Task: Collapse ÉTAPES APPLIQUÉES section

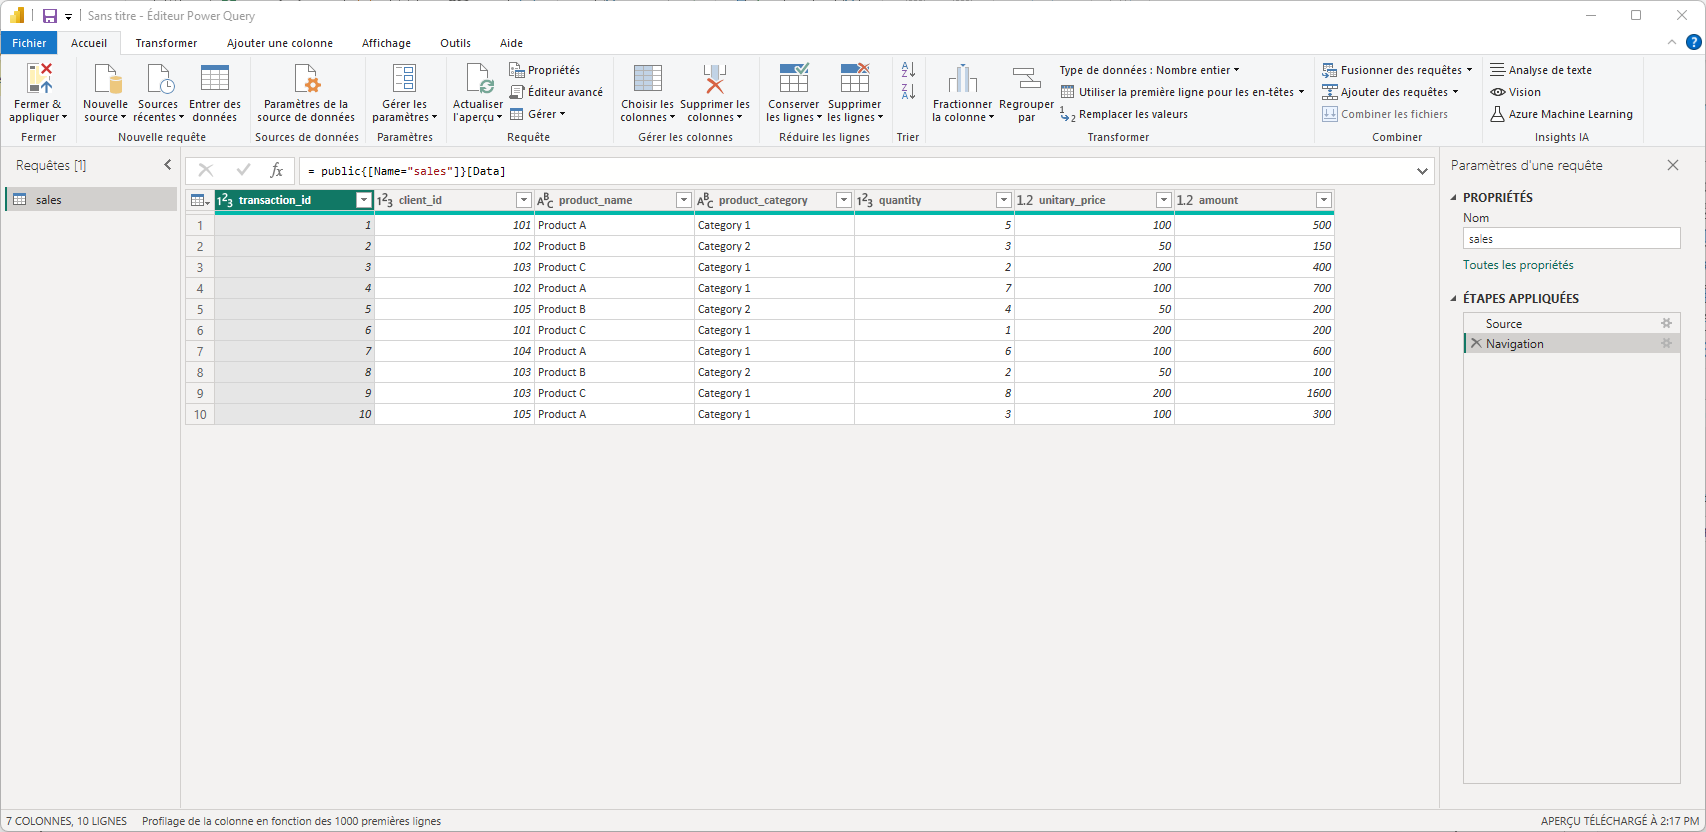Action: (1454, 299)
